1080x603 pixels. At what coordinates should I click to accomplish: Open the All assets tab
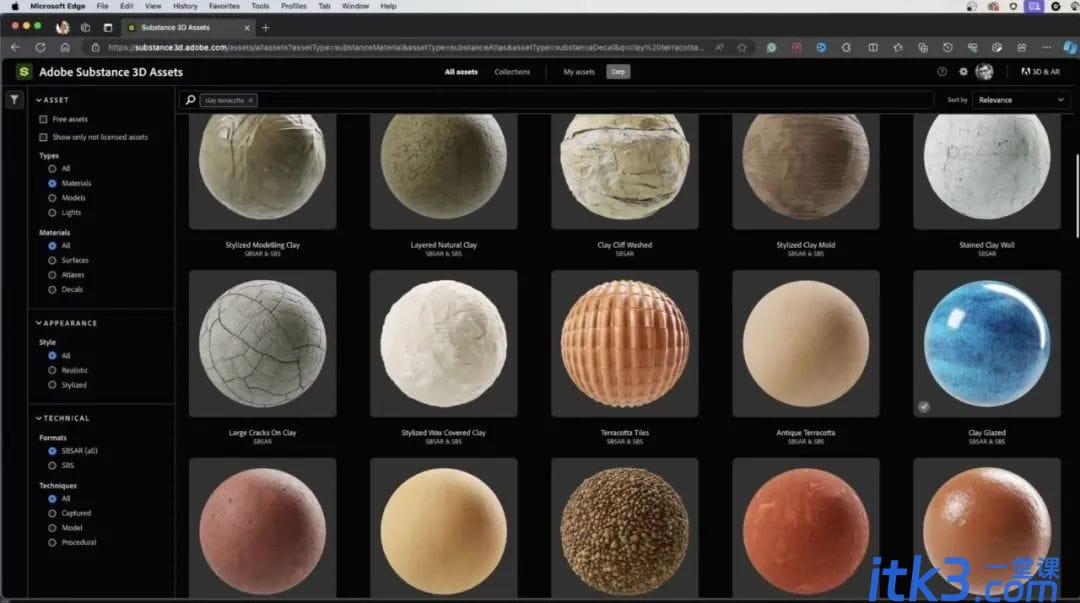tap(461, 72)
